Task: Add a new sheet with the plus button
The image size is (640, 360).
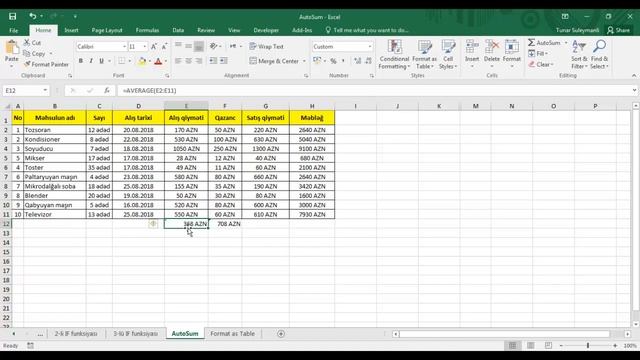Action: click(281, 334)
